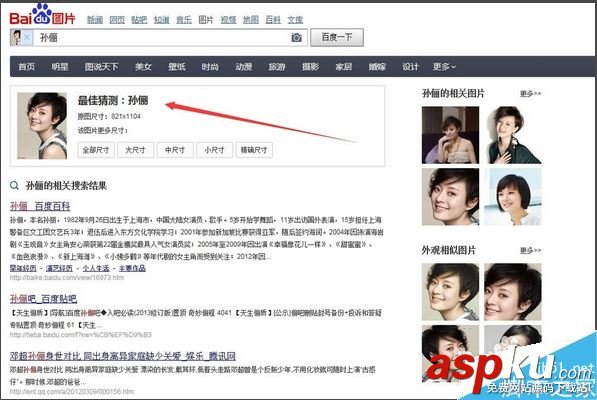
Task: Open related image of woman in dark green jacket
Action: pyautogui.click(x=512, y=135)
